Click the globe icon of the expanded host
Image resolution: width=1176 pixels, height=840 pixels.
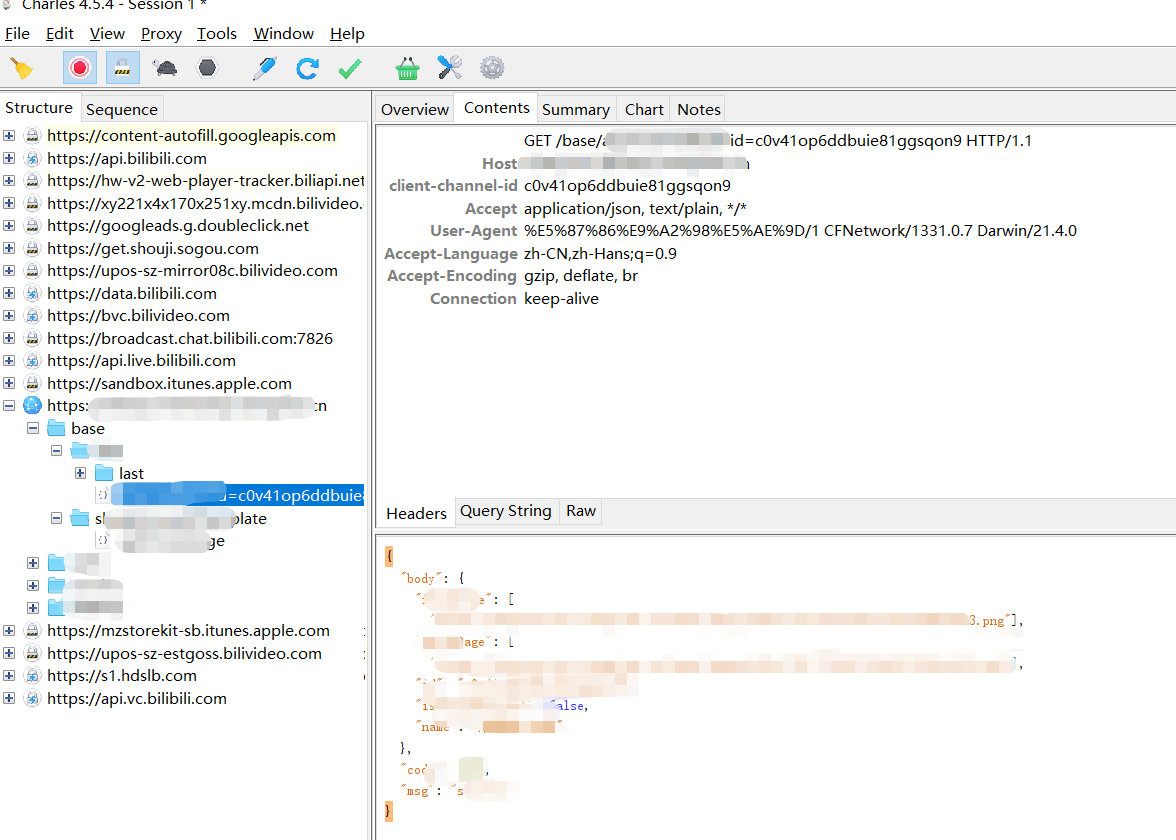coord(32,406)
